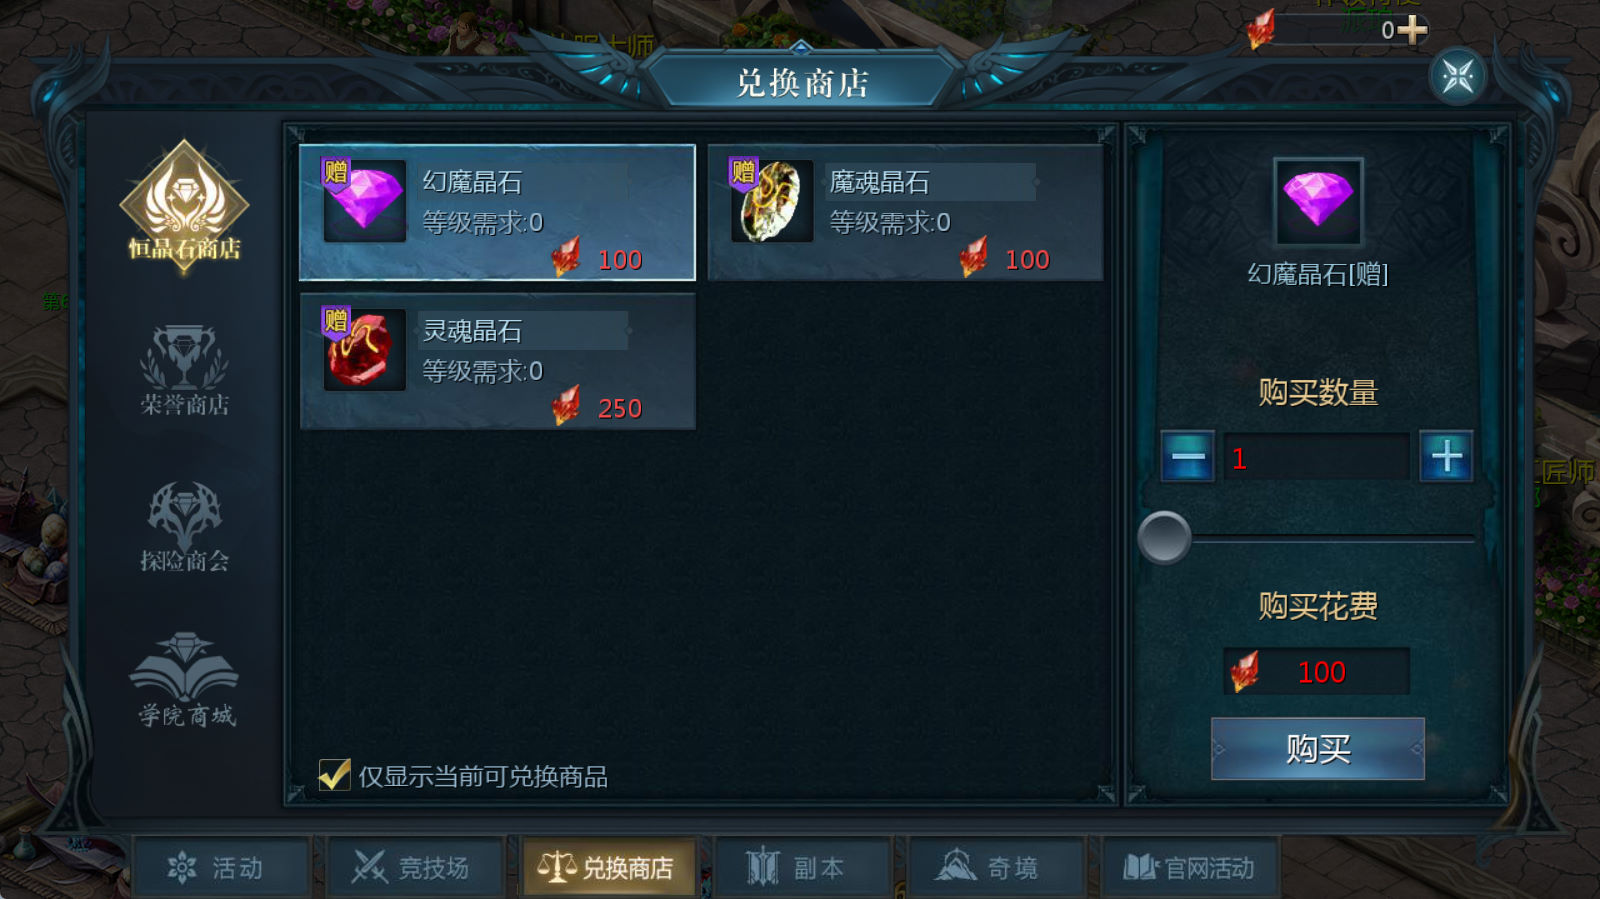This screenshot has width=1600, height=899.
Task: Close the exchange shop window
Action: coord(1458,76)
